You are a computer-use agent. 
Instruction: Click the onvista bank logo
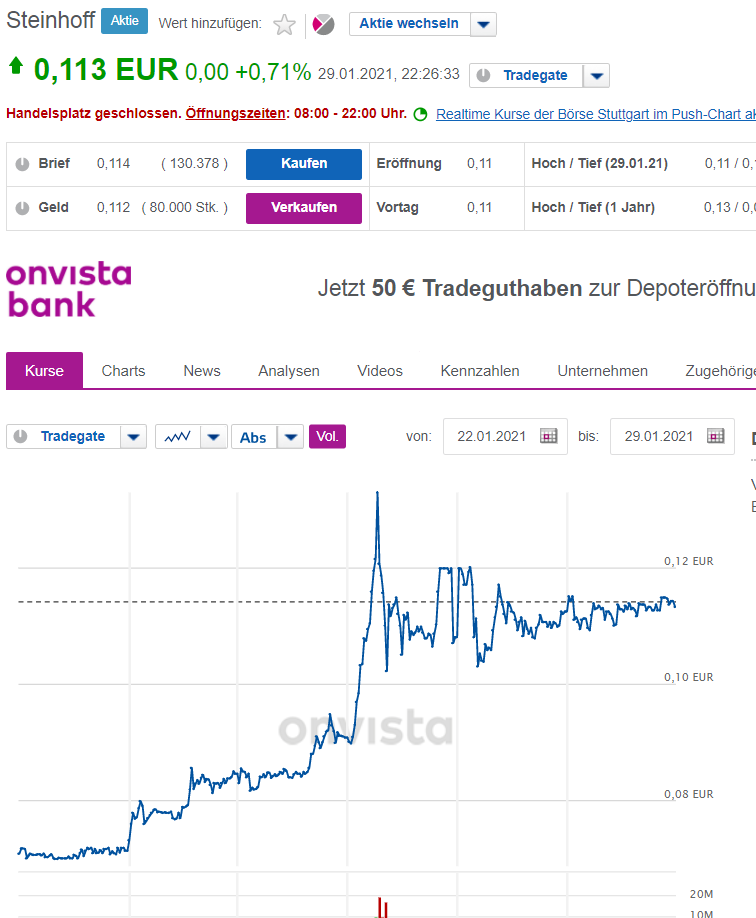69,289
